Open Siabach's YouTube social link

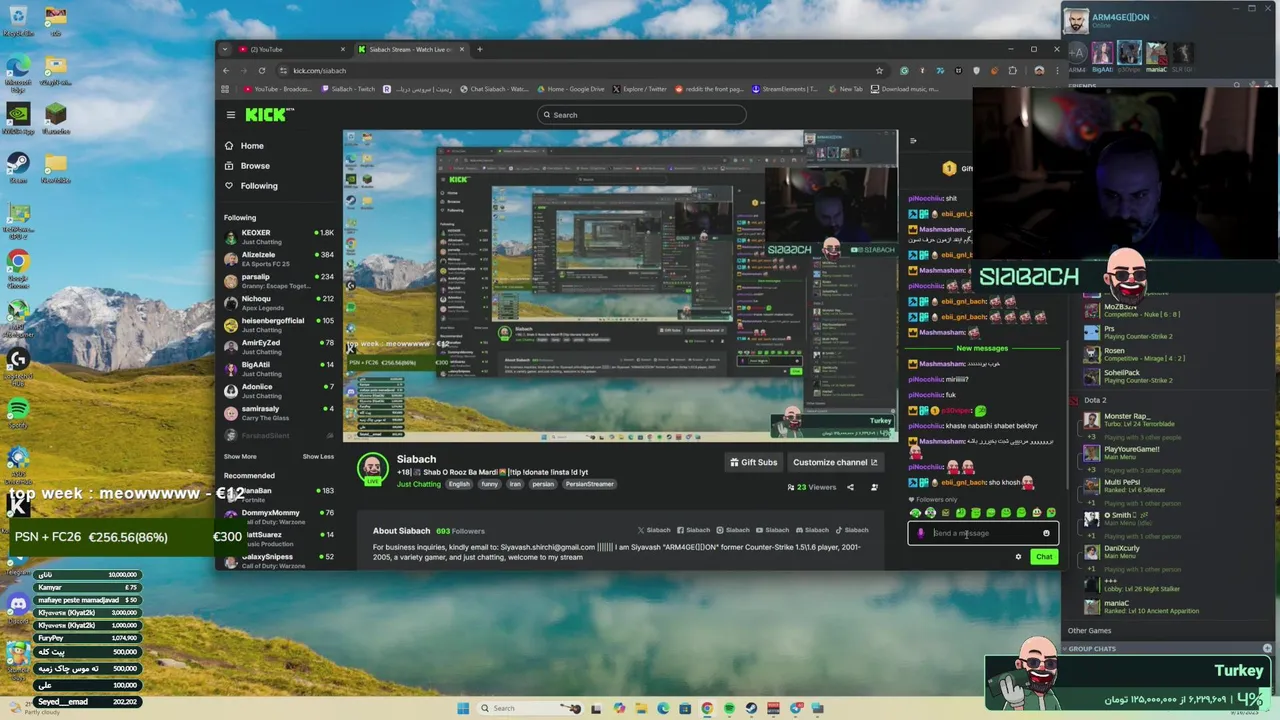pos(773,530)
